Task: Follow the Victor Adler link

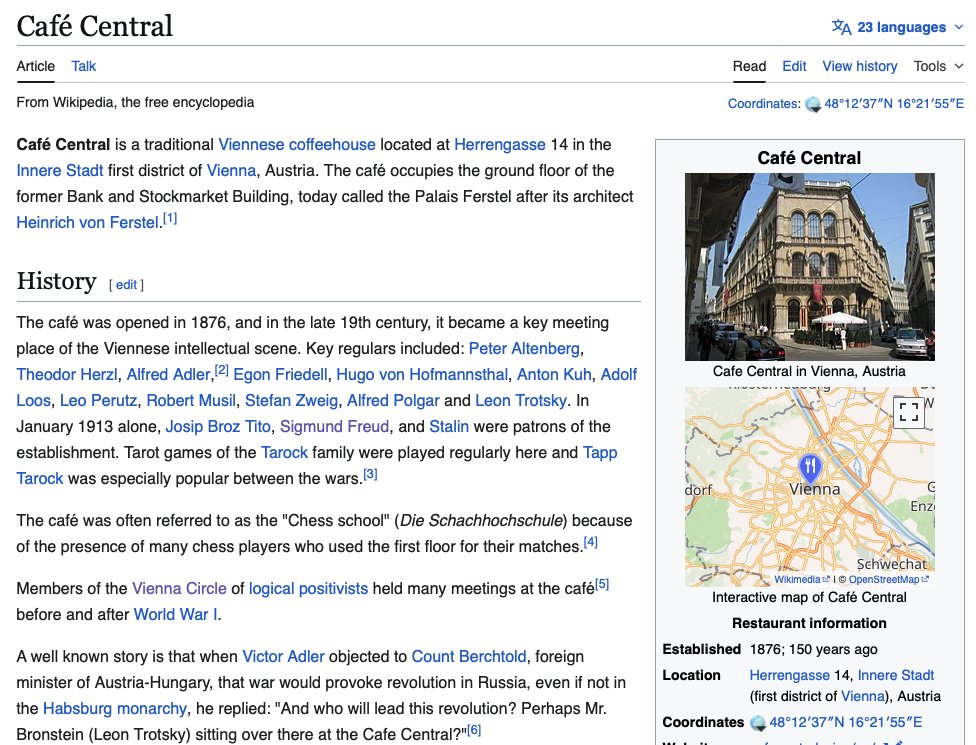Action: point(283,657)
